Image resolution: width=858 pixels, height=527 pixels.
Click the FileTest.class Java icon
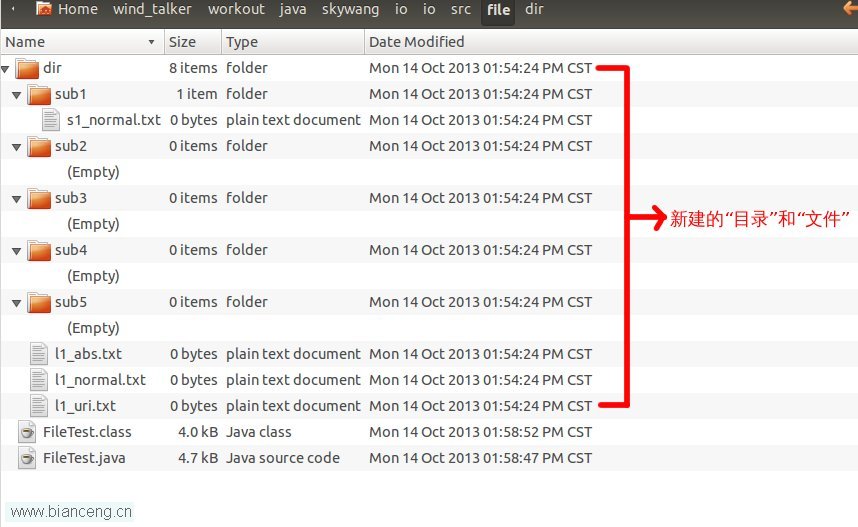coord(27,432)
